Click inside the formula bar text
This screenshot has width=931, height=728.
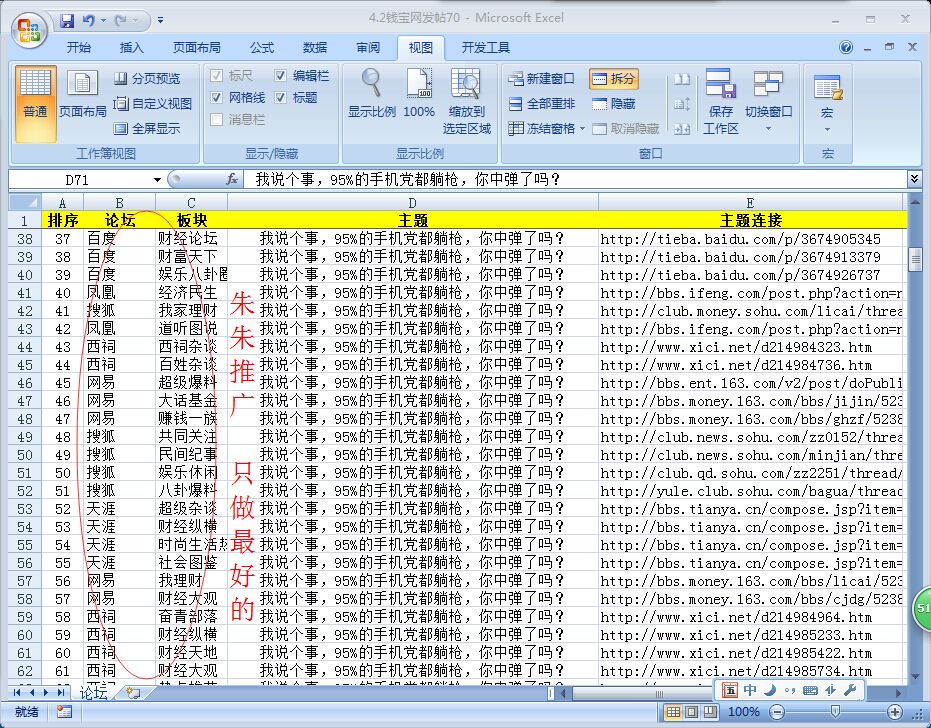coord(408,179)
